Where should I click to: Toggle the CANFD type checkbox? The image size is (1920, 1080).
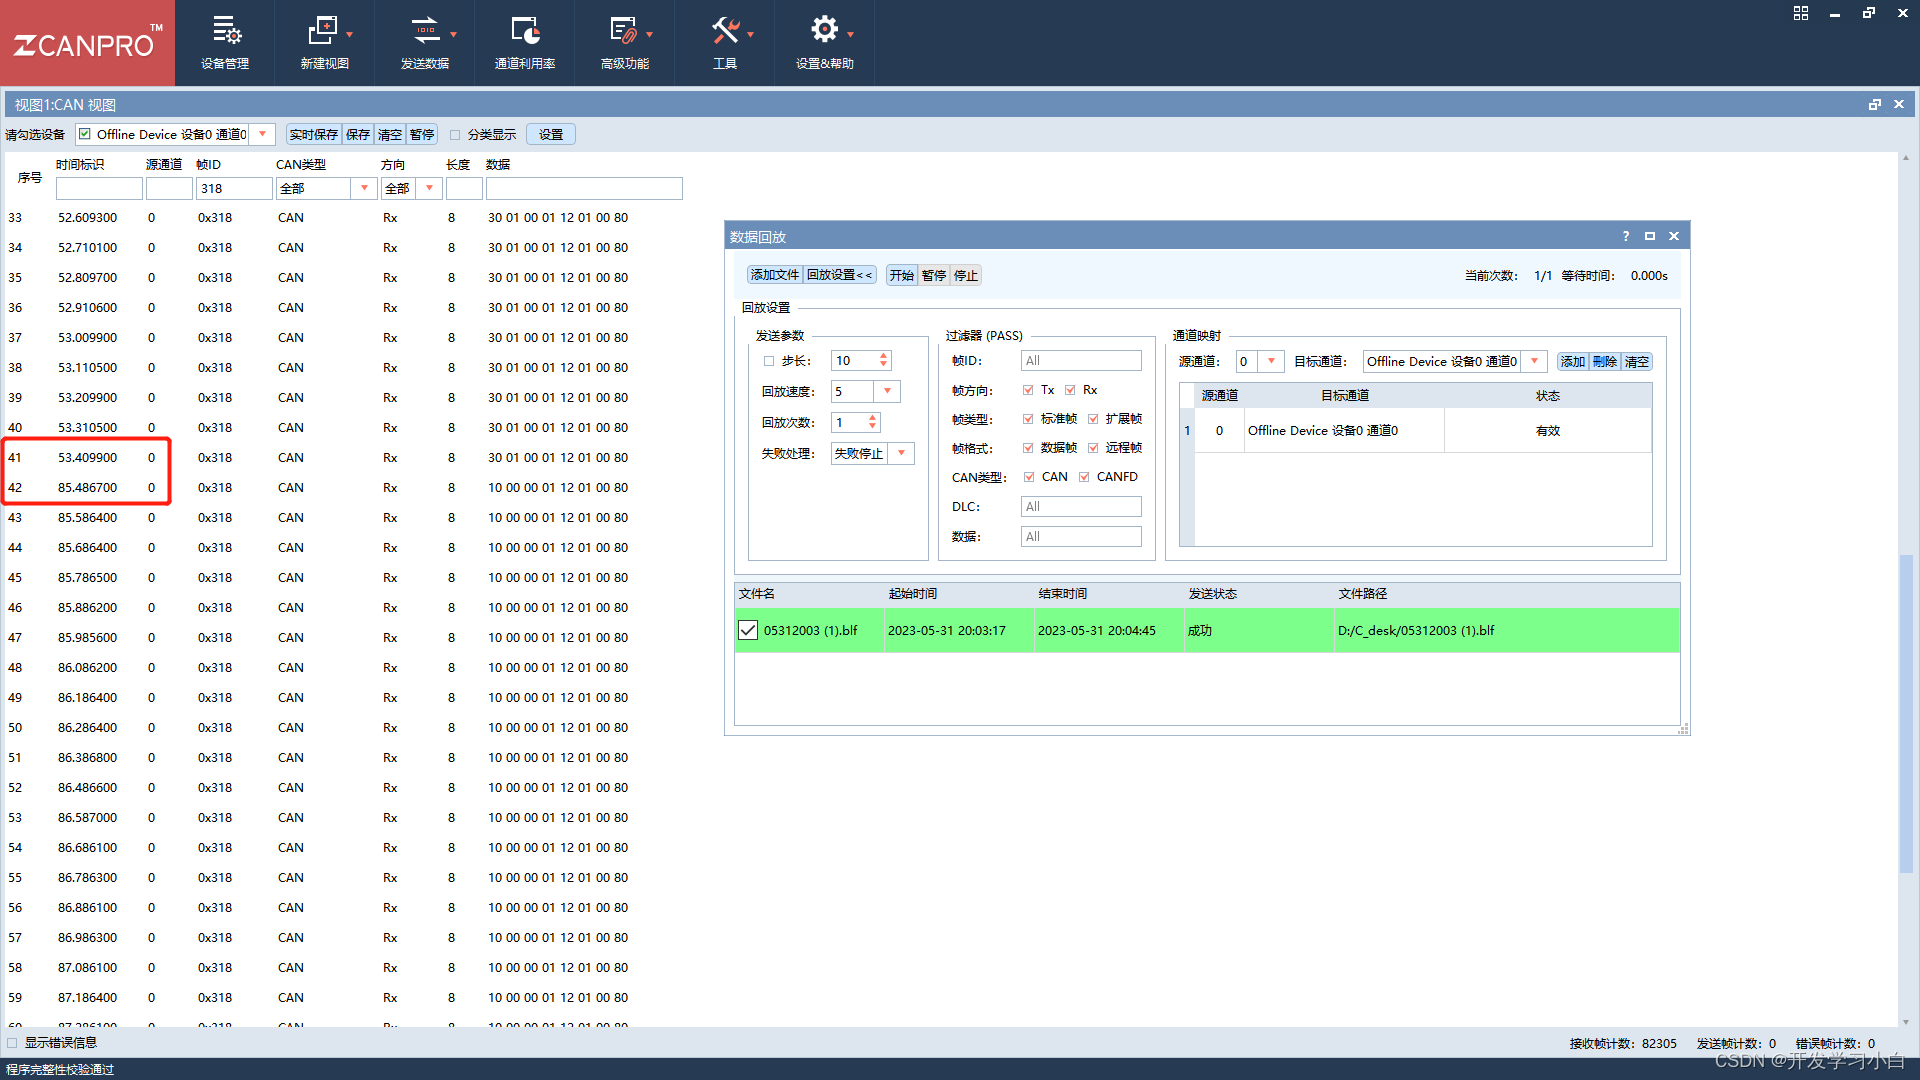coord(1084,477)
